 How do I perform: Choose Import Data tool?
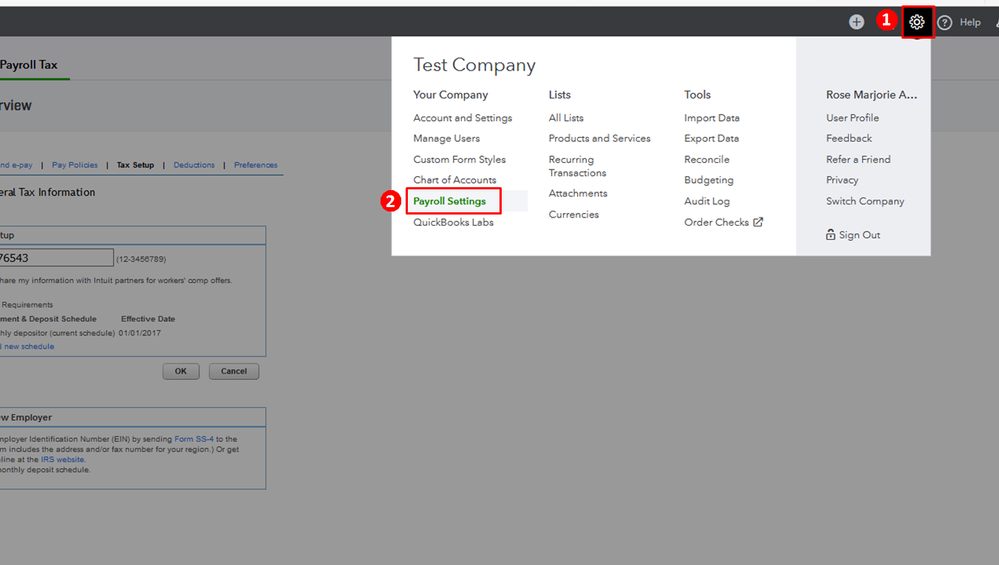pos(711,118)
